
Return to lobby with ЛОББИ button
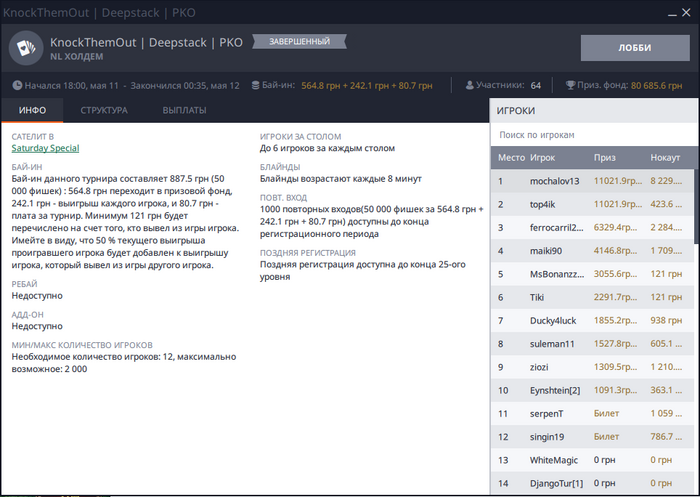tap(635, 48)
